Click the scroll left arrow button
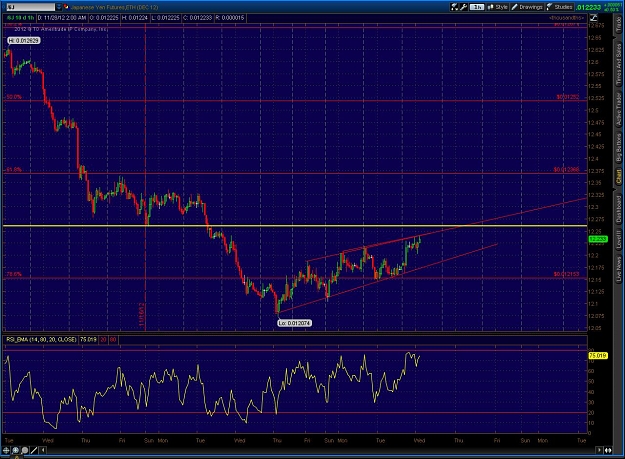 point(43,450)
